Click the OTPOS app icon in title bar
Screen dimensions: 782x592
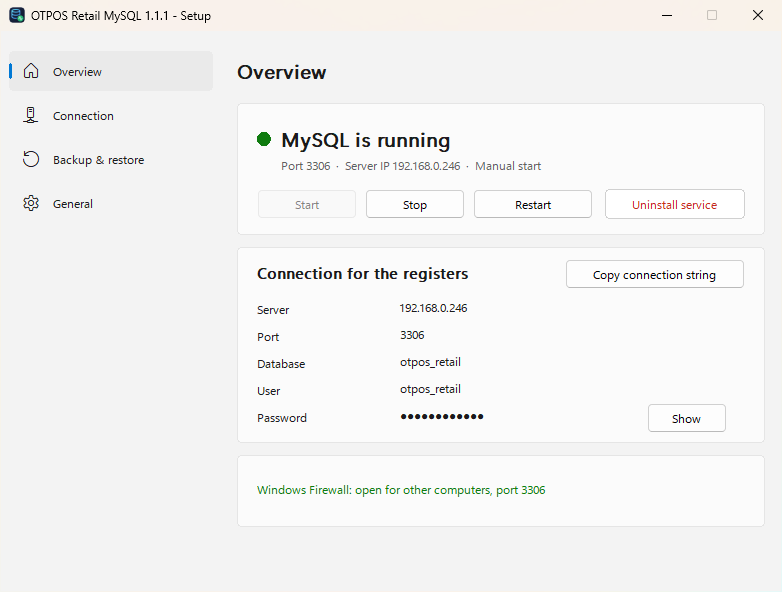click(16, 15)
